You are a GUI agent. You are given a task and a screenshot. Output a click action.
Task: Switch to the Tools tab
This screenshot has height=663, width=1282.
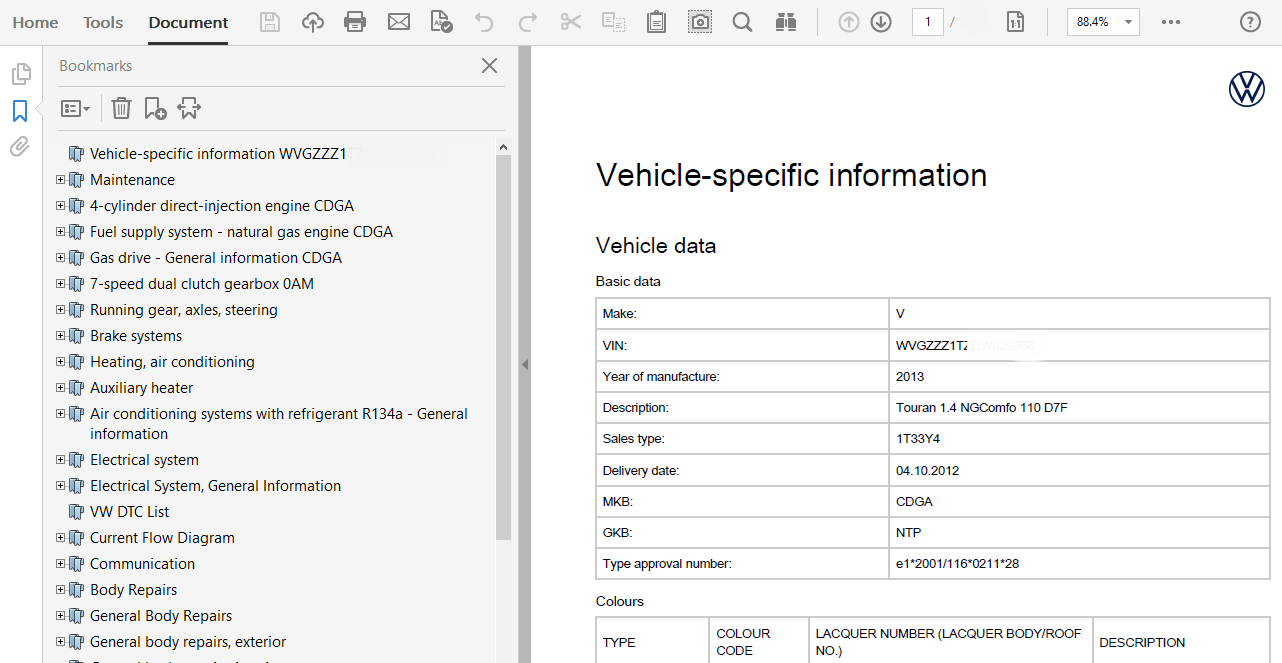tap(103, 22)
